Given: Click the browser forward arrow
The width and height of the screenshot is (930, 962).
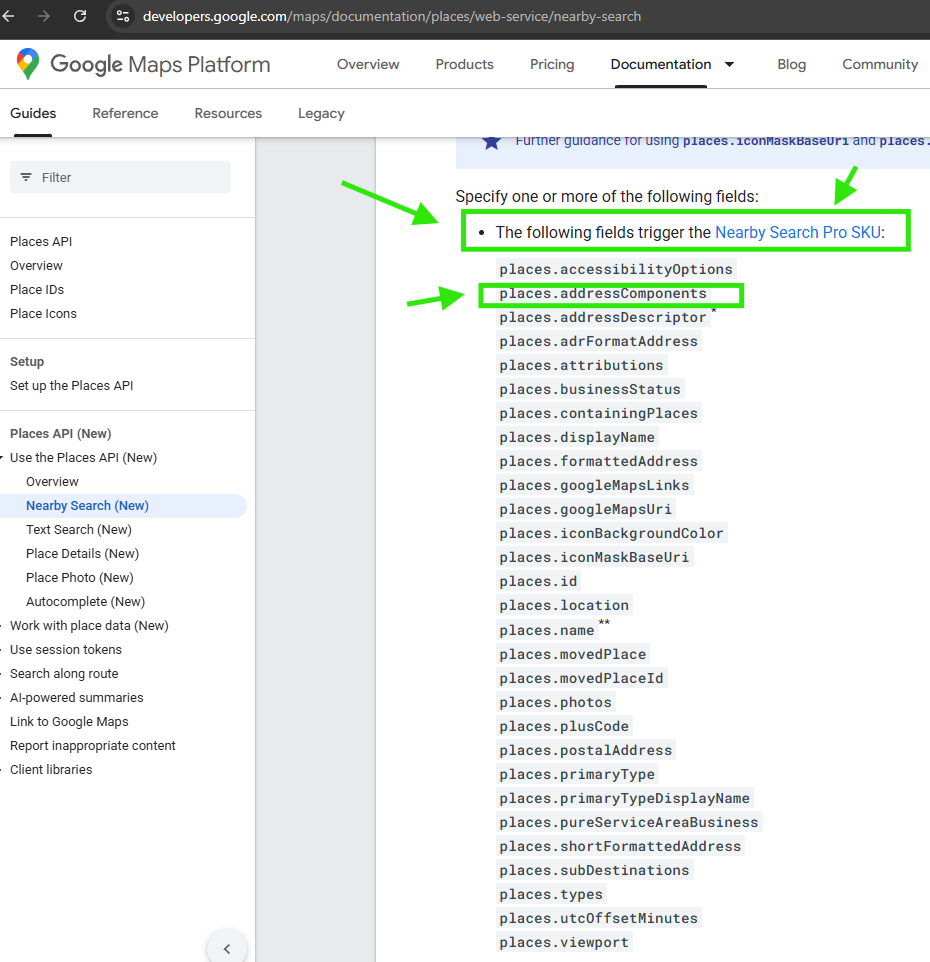Looking at the screenshot, I should pos(44,16).
